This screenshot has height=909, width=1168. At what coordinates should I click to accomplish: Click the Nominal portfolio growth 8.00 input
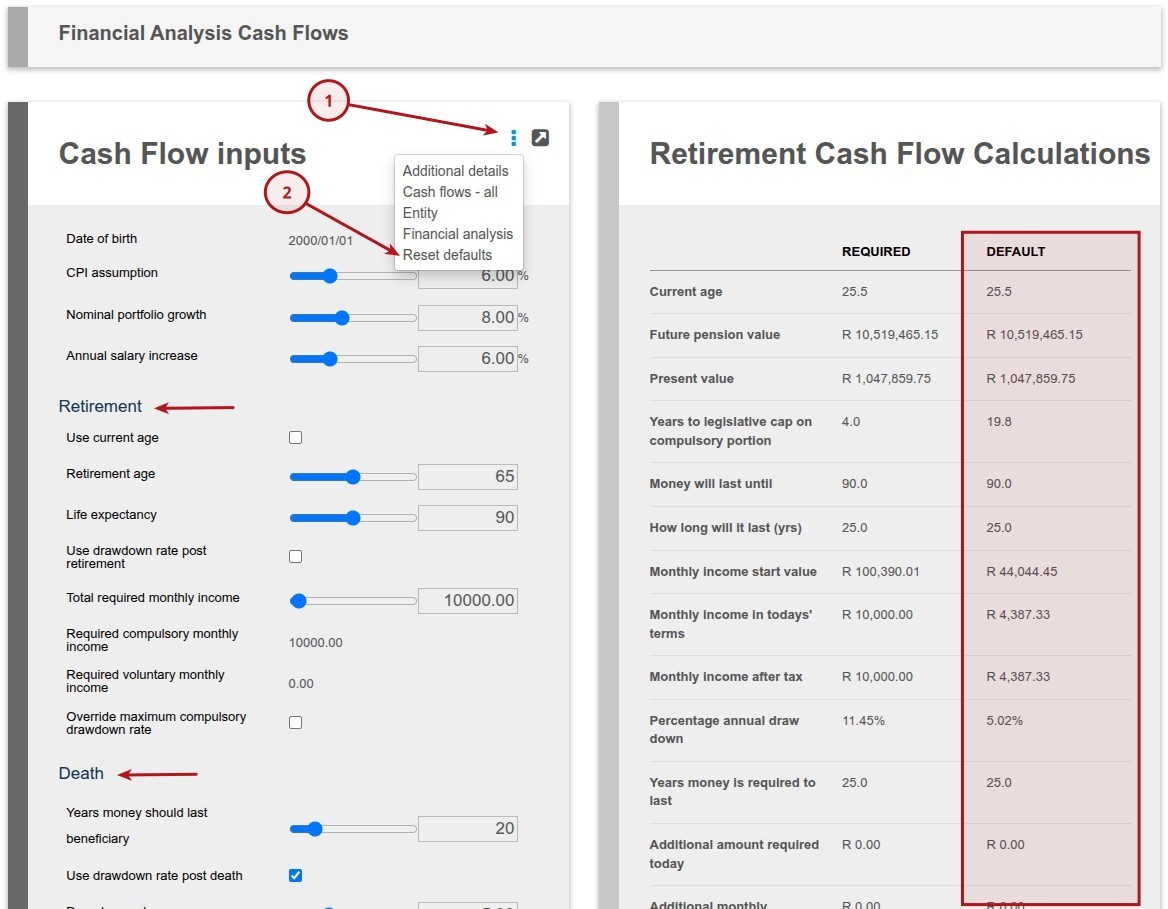tap(468, 317)
